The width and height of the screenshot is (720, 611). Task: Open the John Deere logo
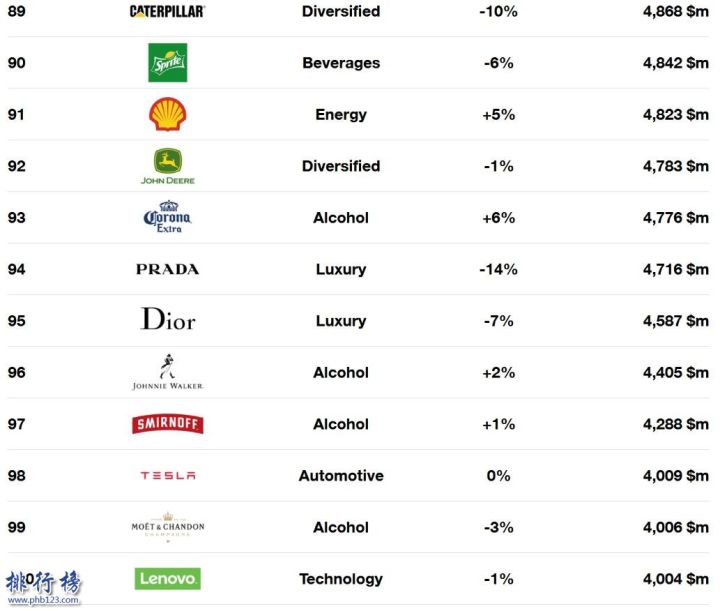coord(168,166)
